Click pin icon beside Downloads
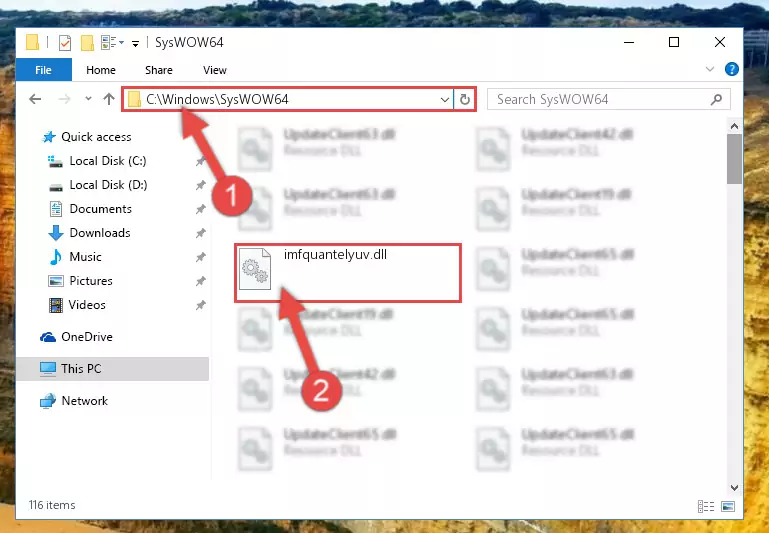This screenshot has width=769, height=533. click(x=200, y=233)
